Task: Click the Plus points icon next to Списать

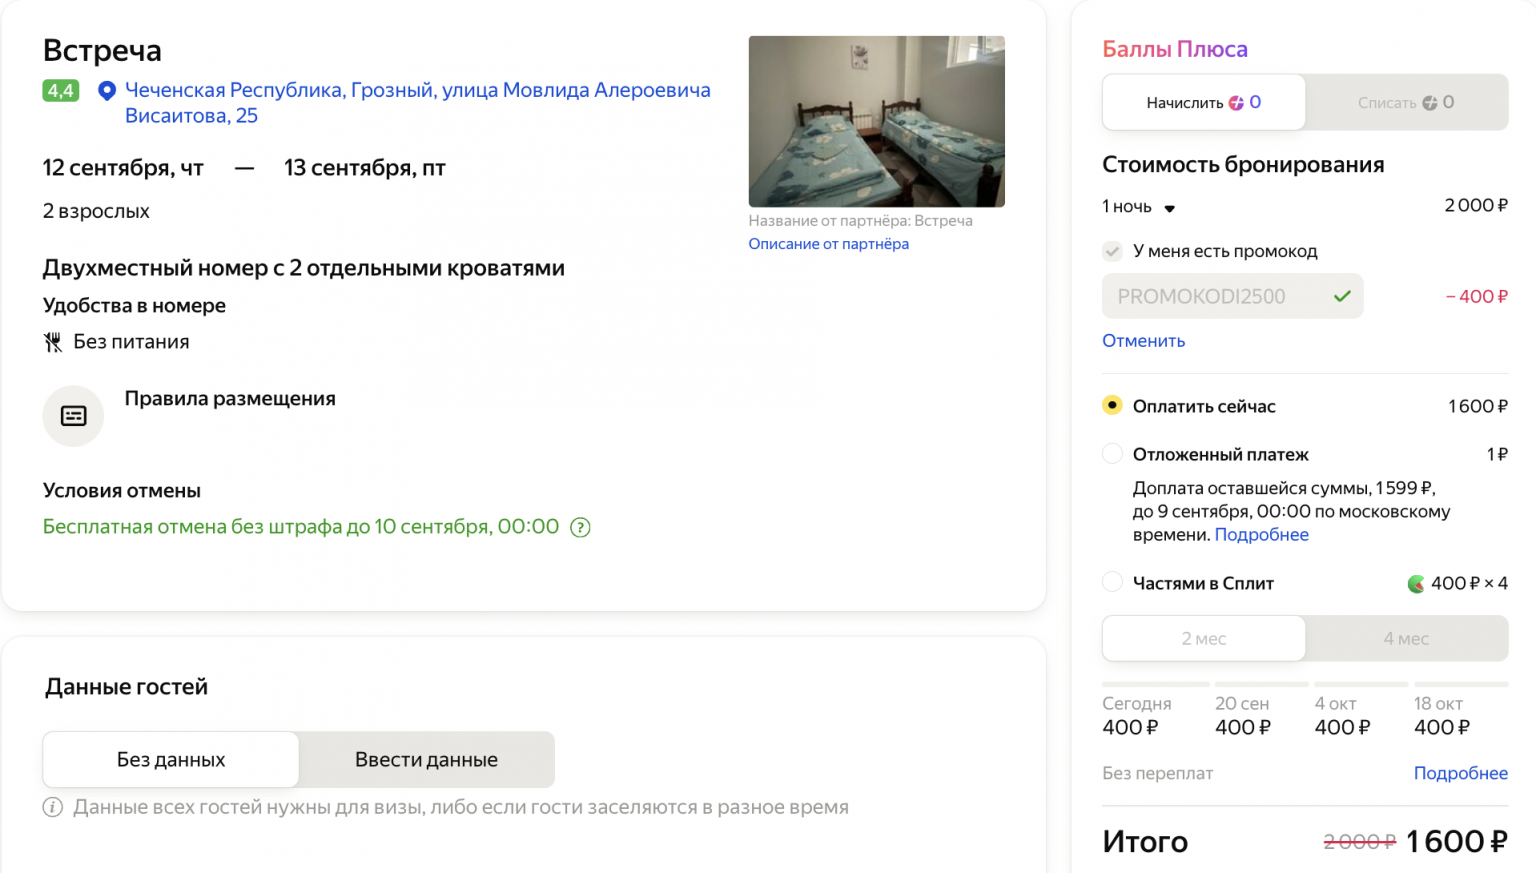Action: (x=1430, y=103)
